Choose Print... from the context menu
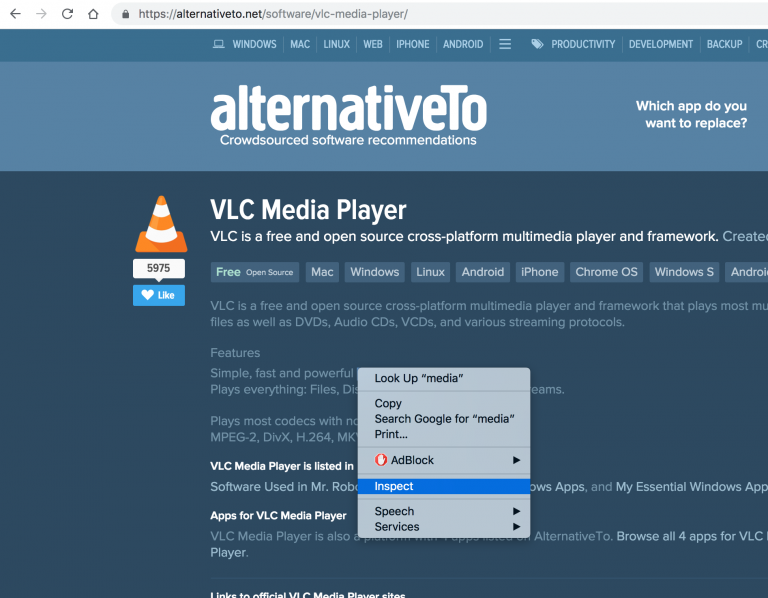 click(x=444, y=434)
